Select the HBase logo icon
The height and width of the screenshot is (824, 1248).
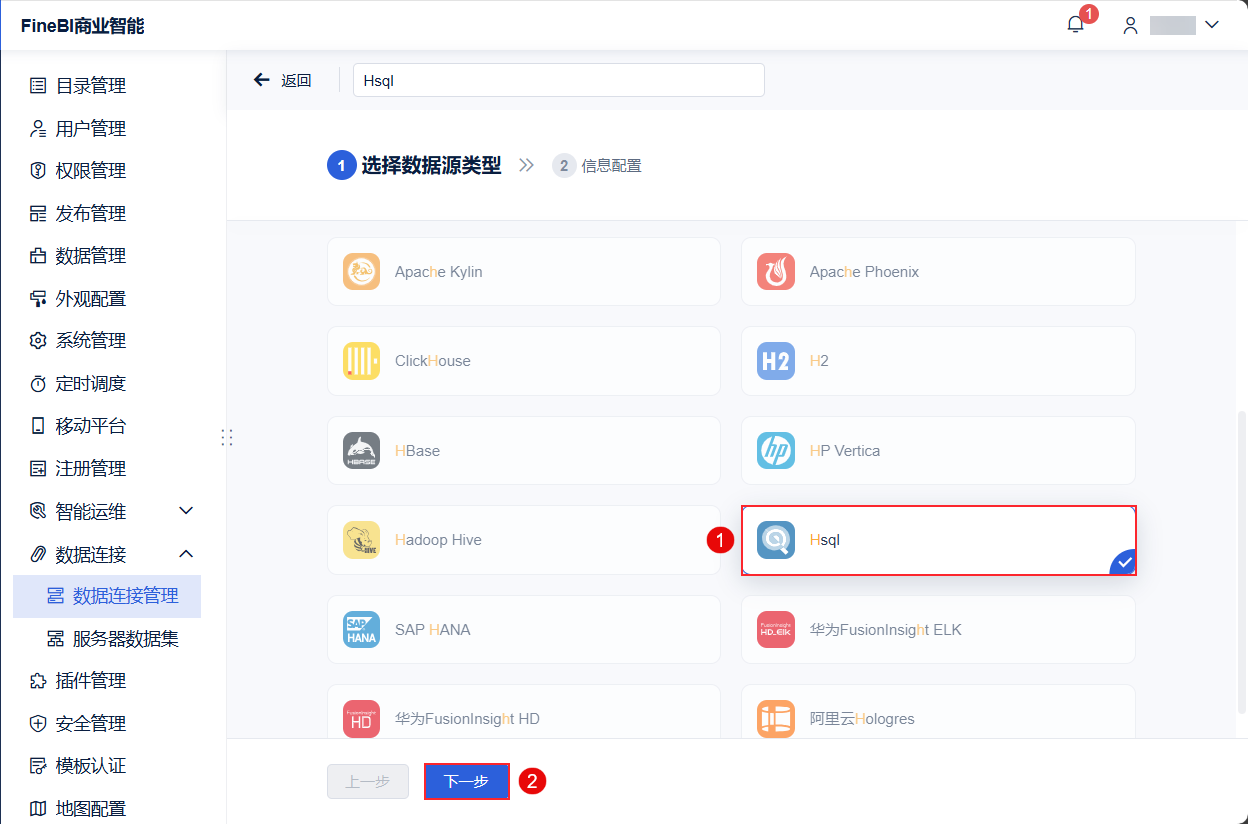pos(361,451)
